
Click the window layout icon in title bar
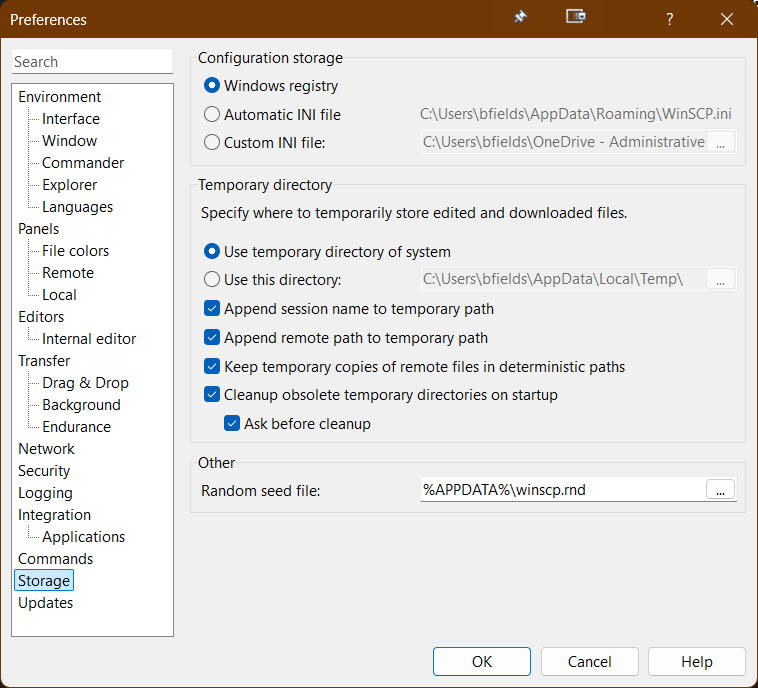pos(575,17)
